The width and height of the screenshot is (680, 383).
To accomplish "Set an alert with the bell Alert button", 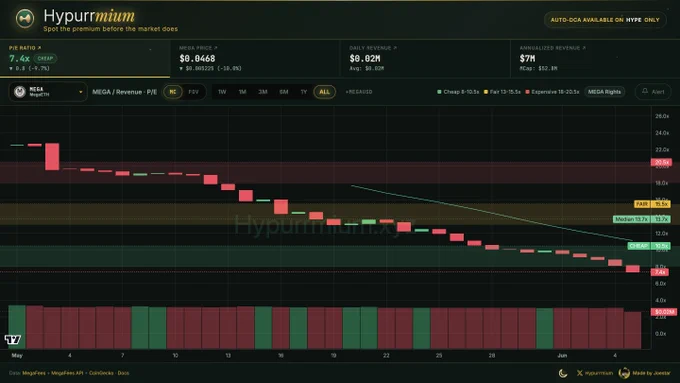I will [x=653, y=92].
